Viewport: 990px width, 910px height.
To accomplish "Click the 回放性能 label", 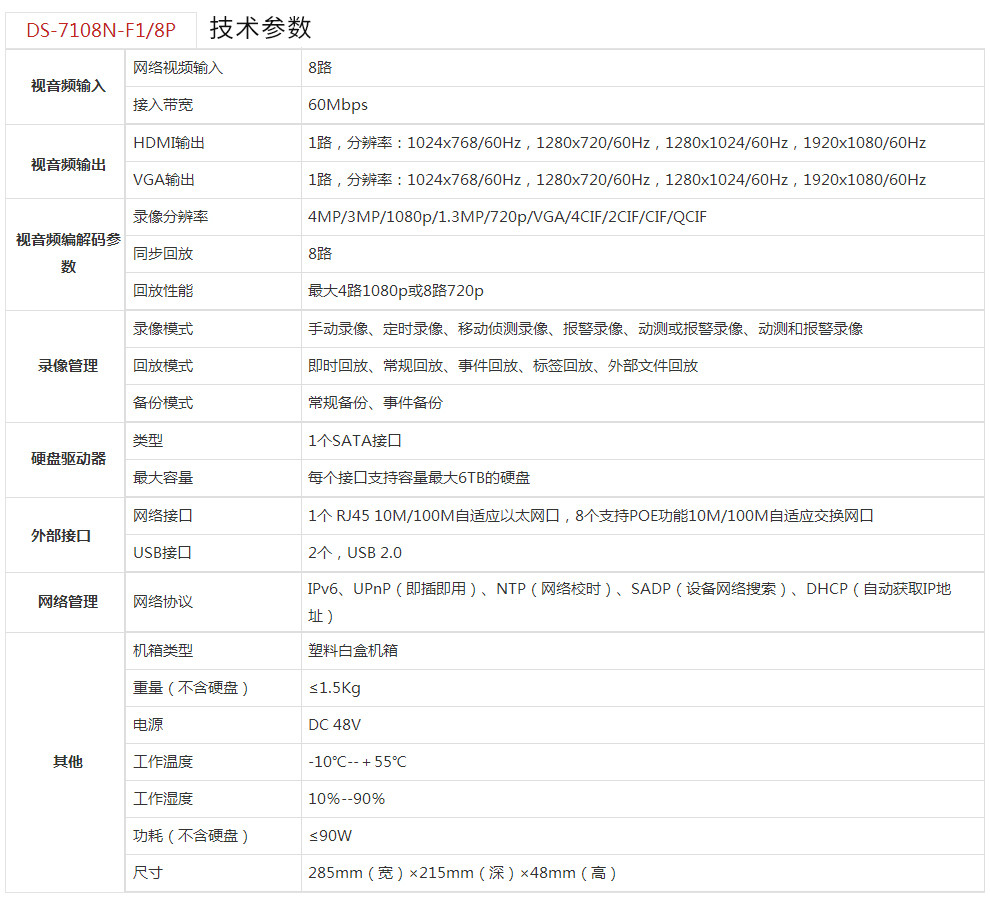I will [x=163, y=291].
